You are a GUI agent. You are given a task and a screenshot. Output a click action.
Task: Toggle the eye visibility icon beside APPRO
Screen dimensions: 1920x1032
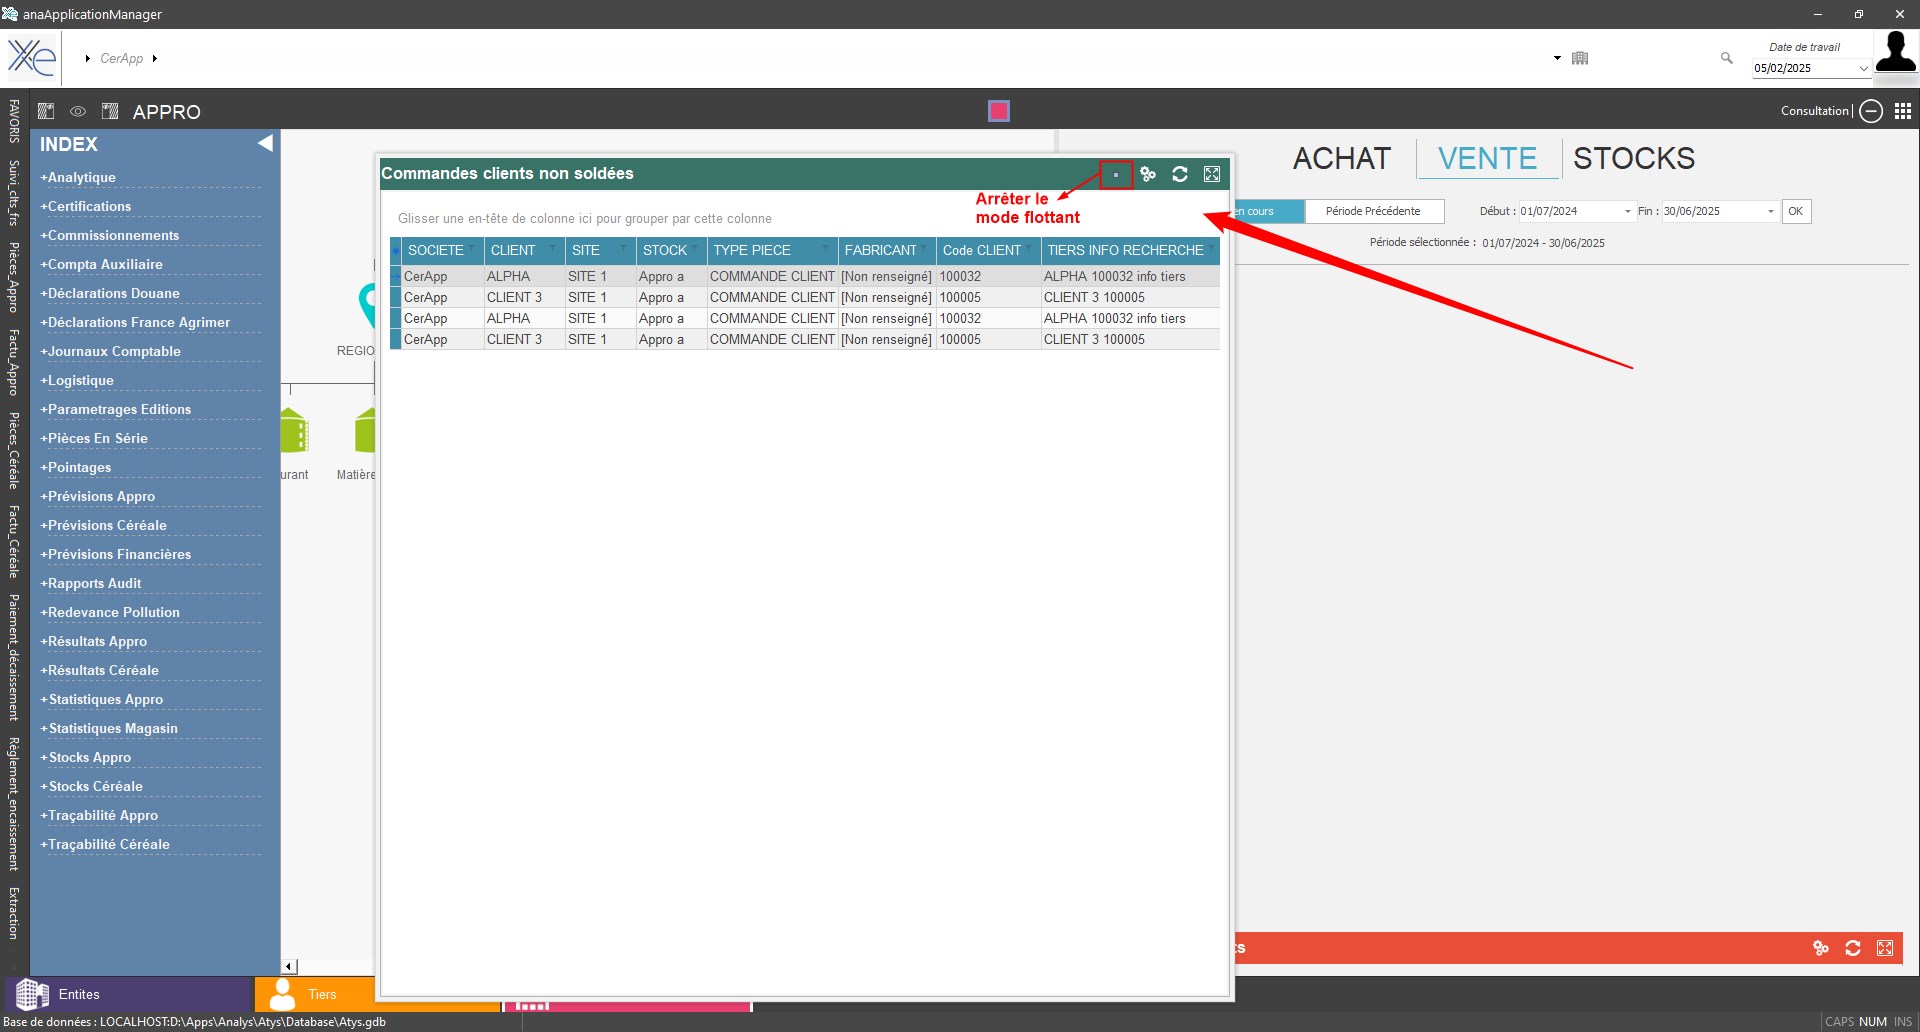click(x=78, y=111)
